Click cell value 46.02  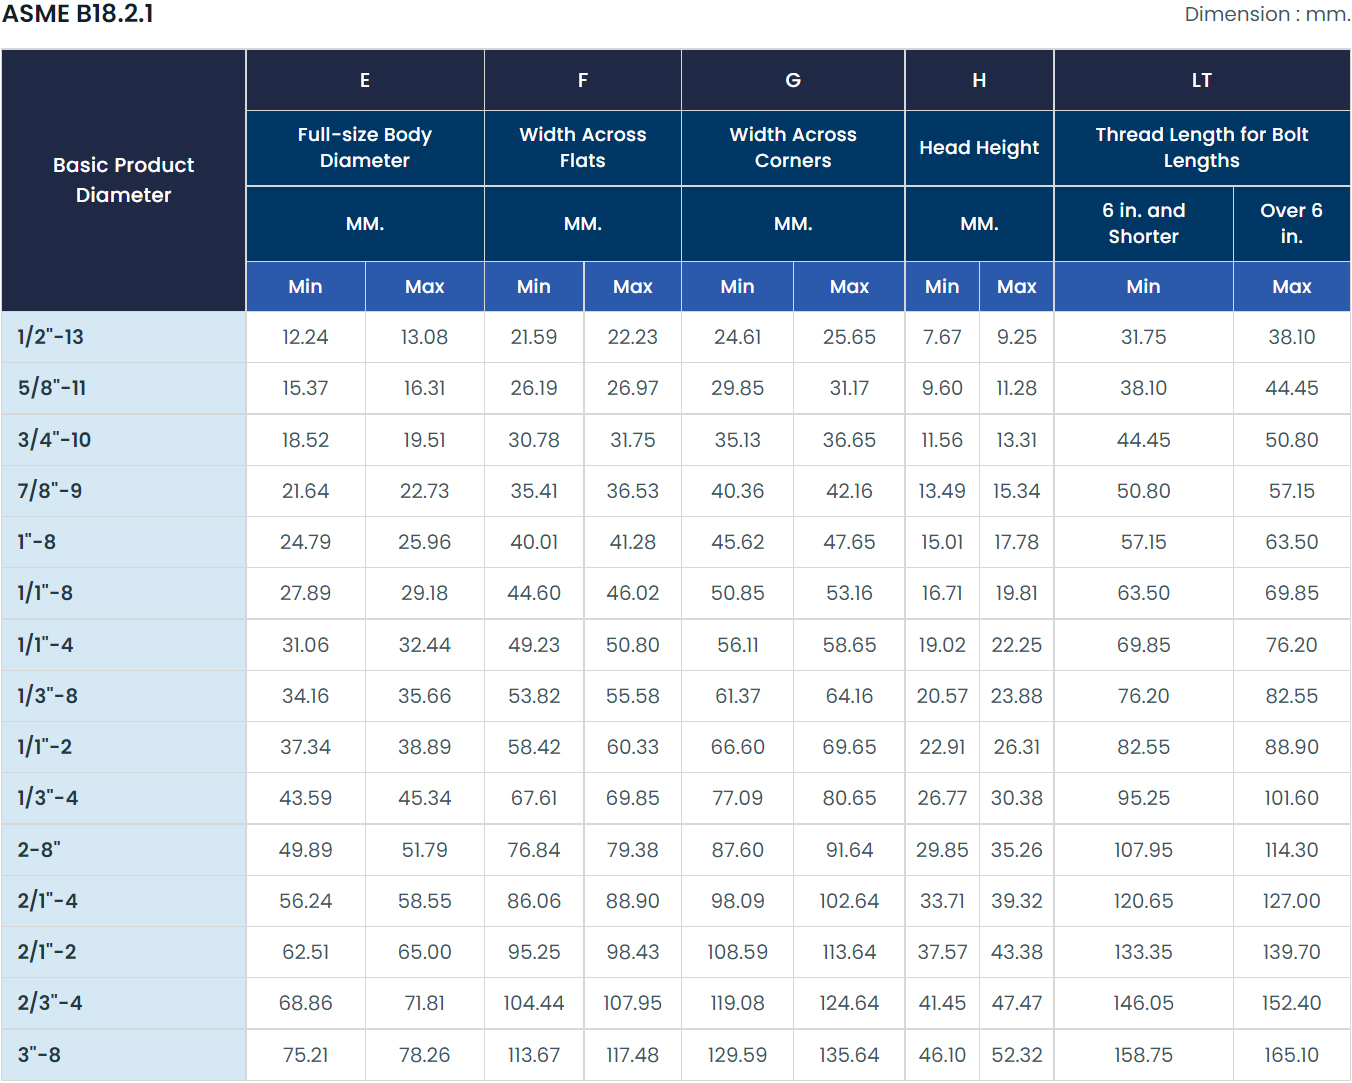tap(633, 593)
